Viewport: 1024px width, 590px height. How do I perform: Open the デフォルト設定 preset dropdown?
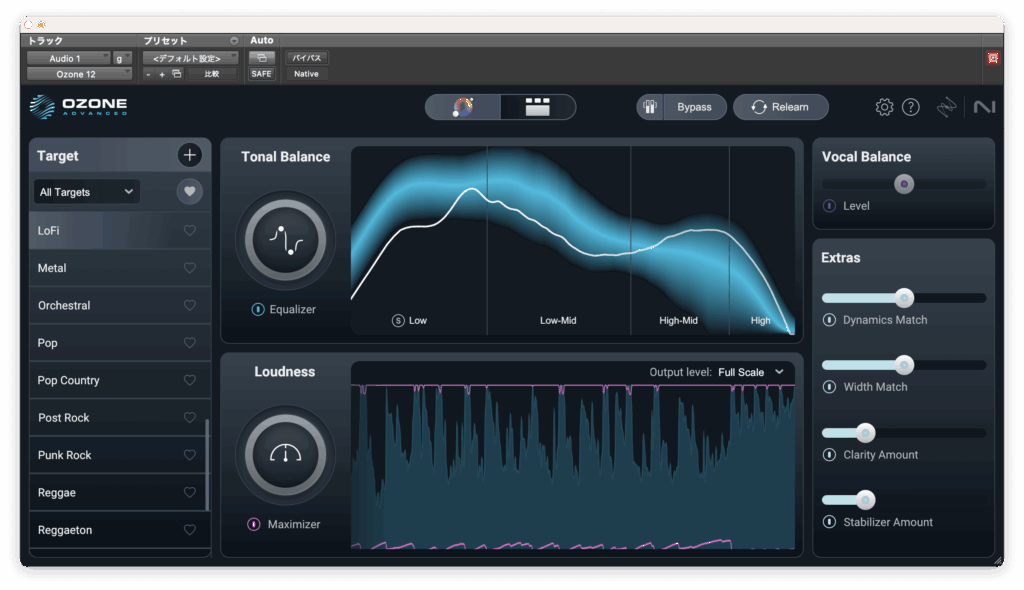pyautogui.click(x=190, y=58)
